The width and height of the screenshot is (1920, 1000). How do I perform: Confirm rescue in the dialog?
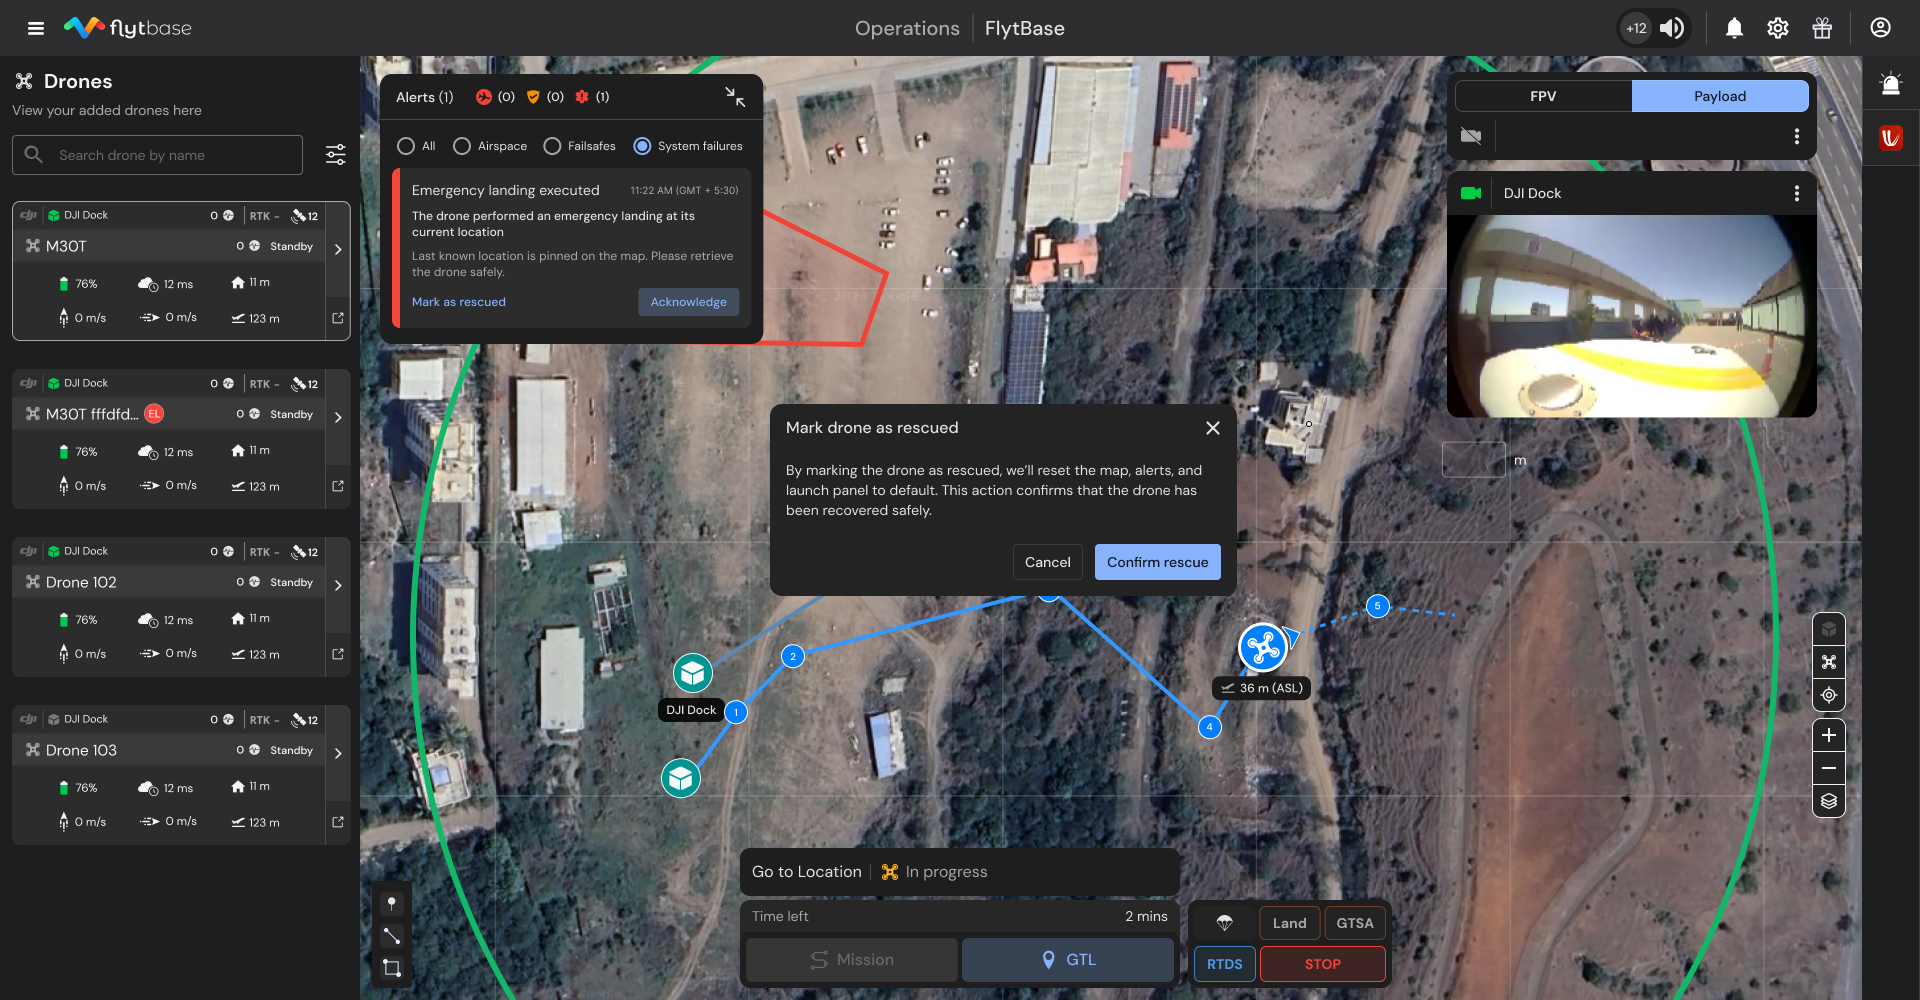click(1158, 562)
